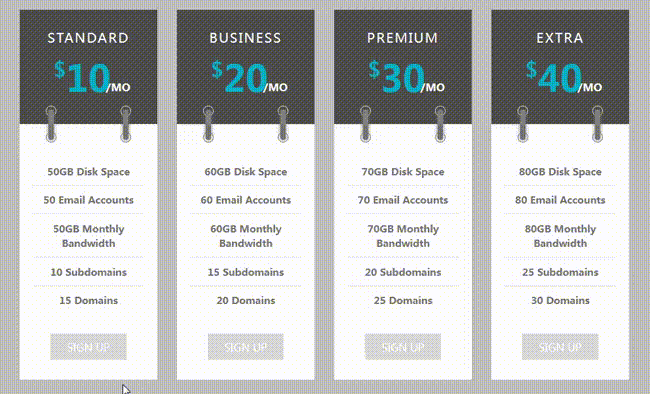Click the Extra plan Sign Up button
The image size is (650, 394).
560,347
